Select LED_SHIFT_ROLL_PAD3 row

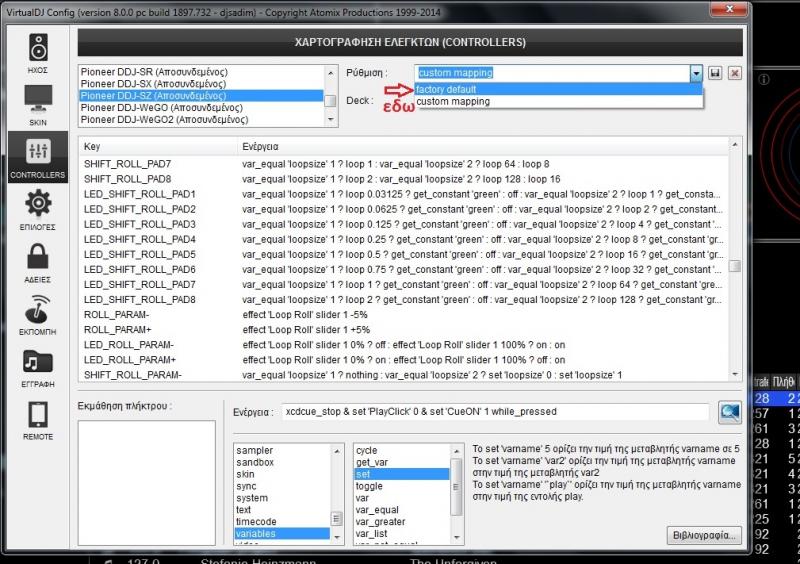point(403,224)
